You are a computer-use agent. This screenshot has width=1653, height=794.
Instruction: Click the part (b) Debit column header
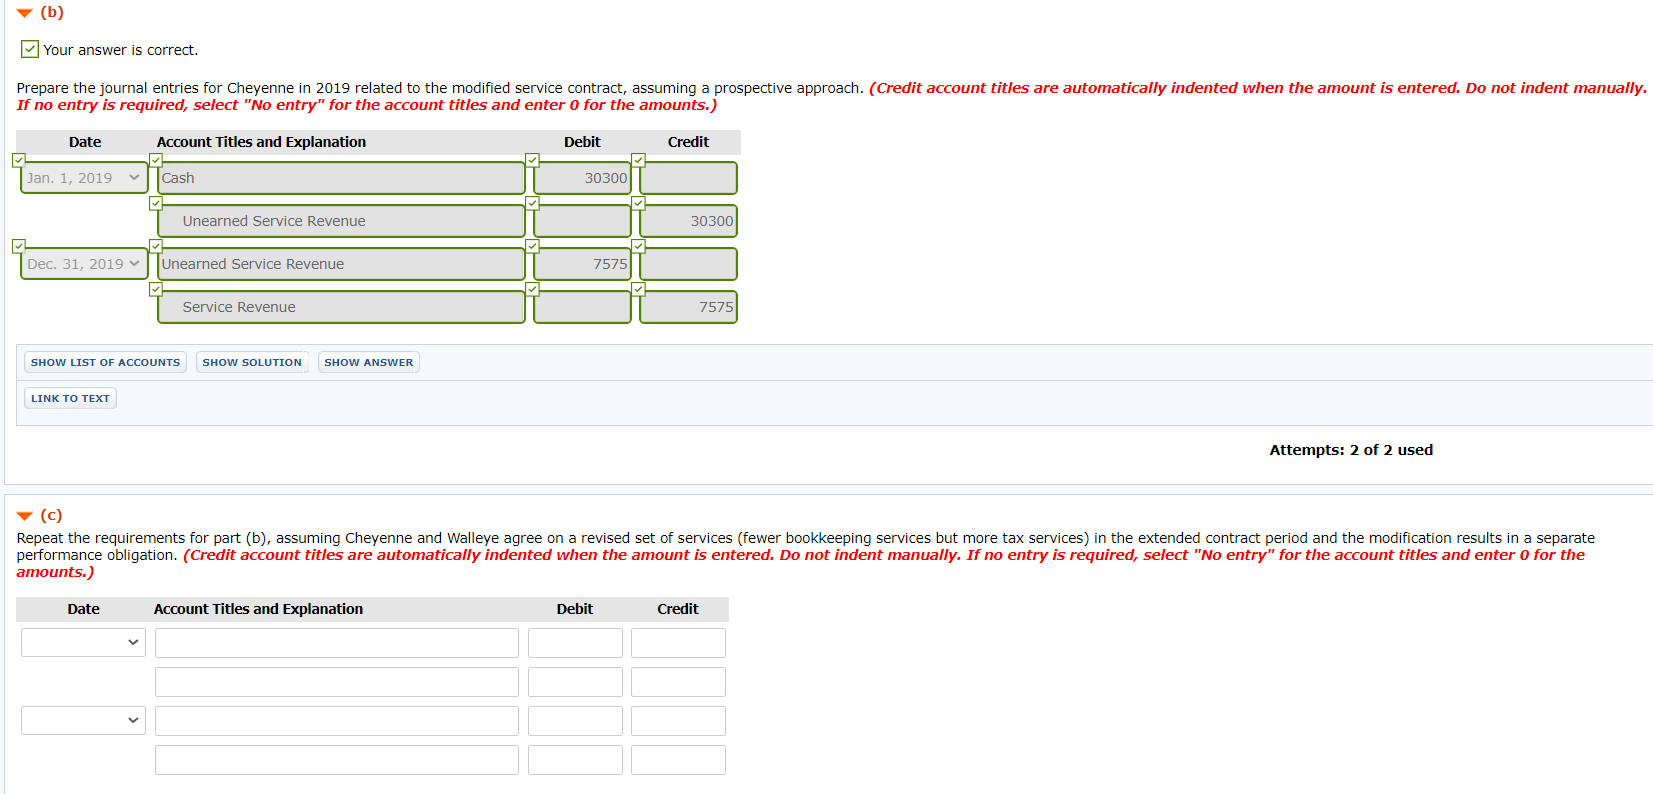point(582,142)
